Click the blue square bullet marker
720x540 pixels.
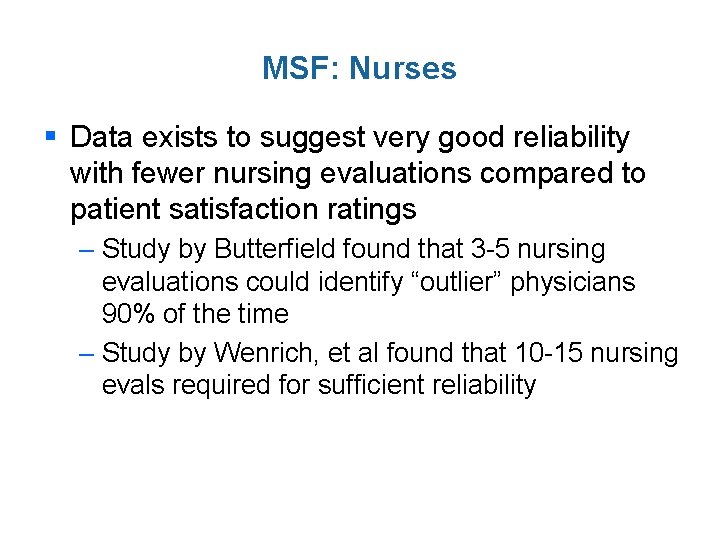pyautogui.click(x=51, y=136)
